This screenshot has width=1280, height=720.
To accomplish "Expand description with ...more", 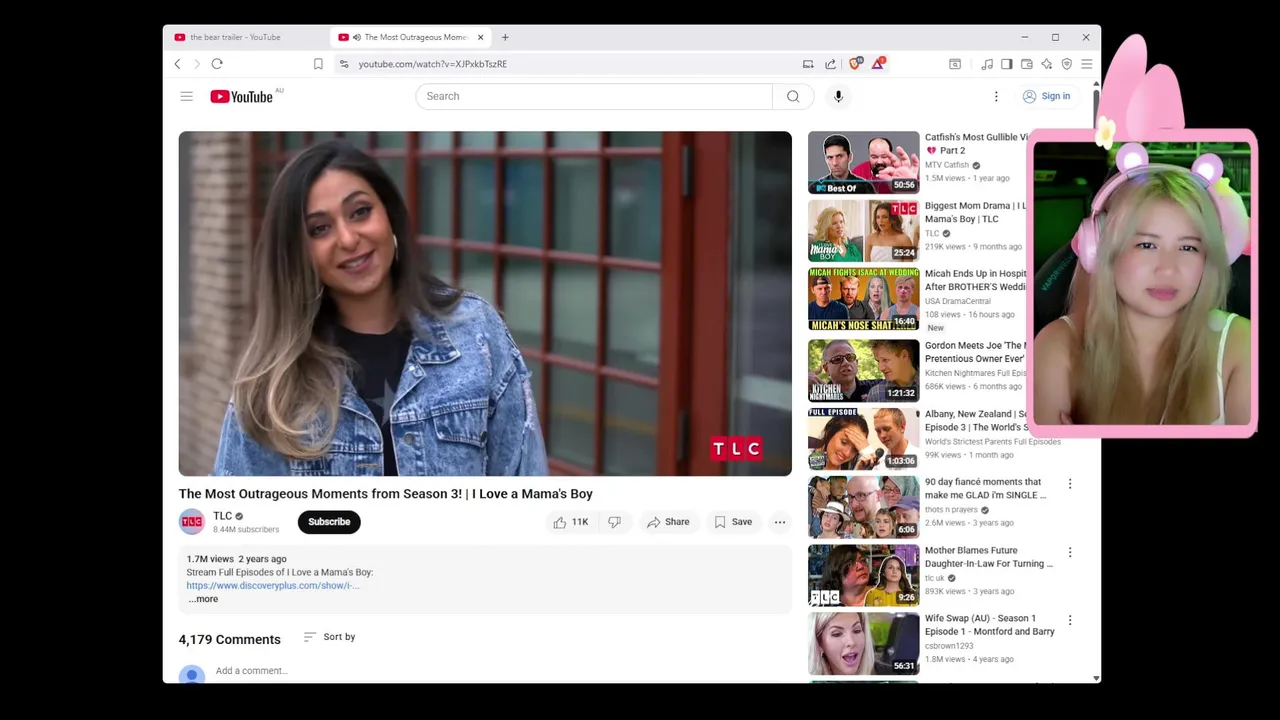I will [x=203, y=599].
